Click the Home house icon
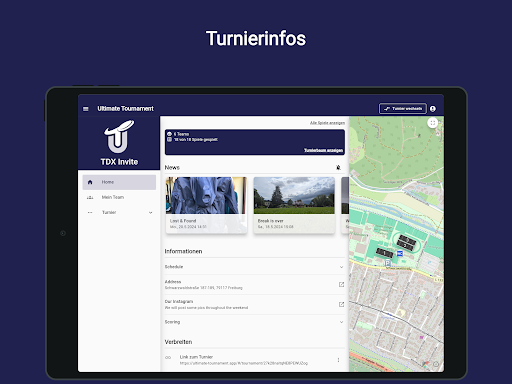 90,182
